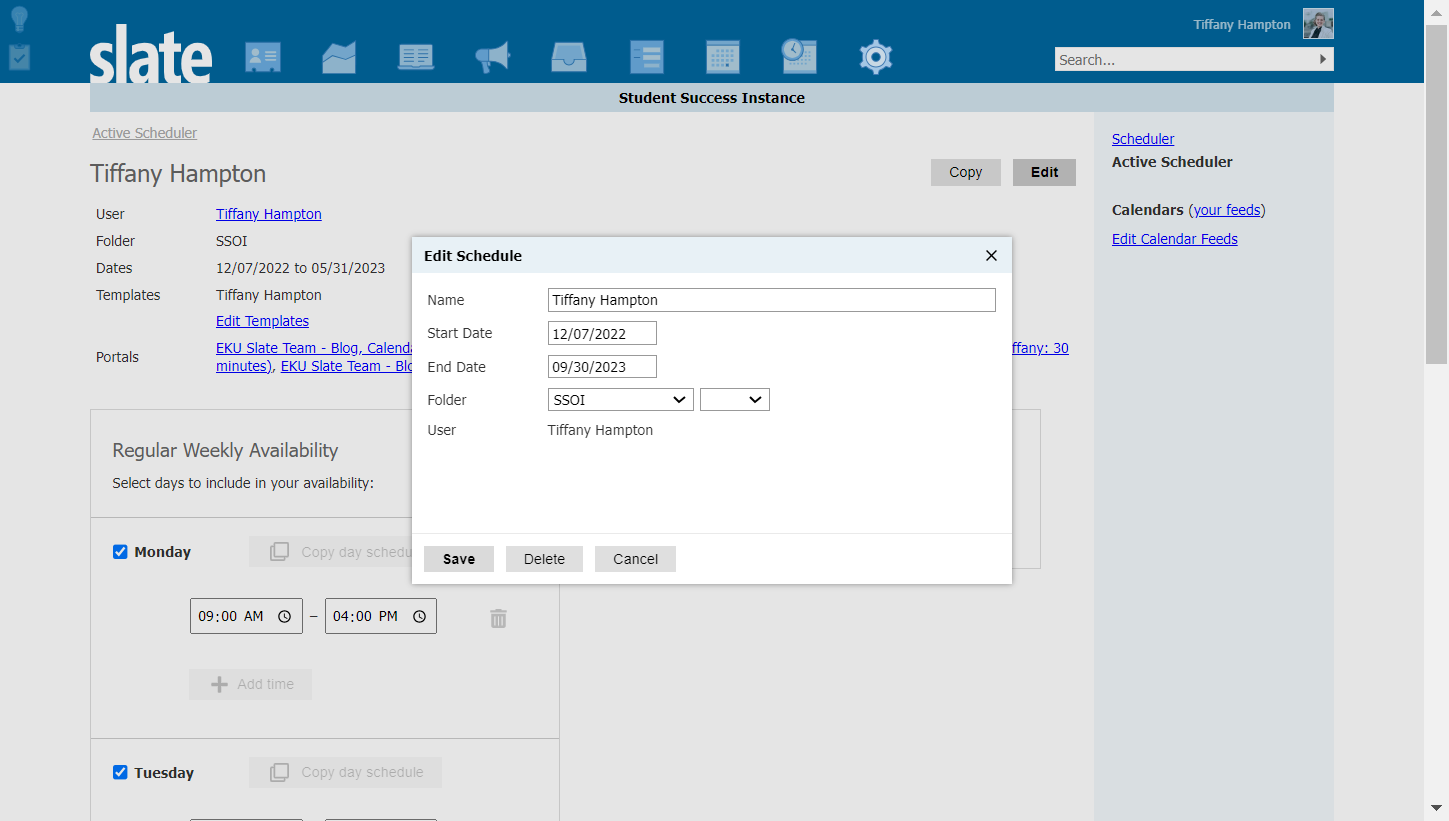1449x821 pixels.
Task: Open the checklist form navigation icon
Action: 646,57
